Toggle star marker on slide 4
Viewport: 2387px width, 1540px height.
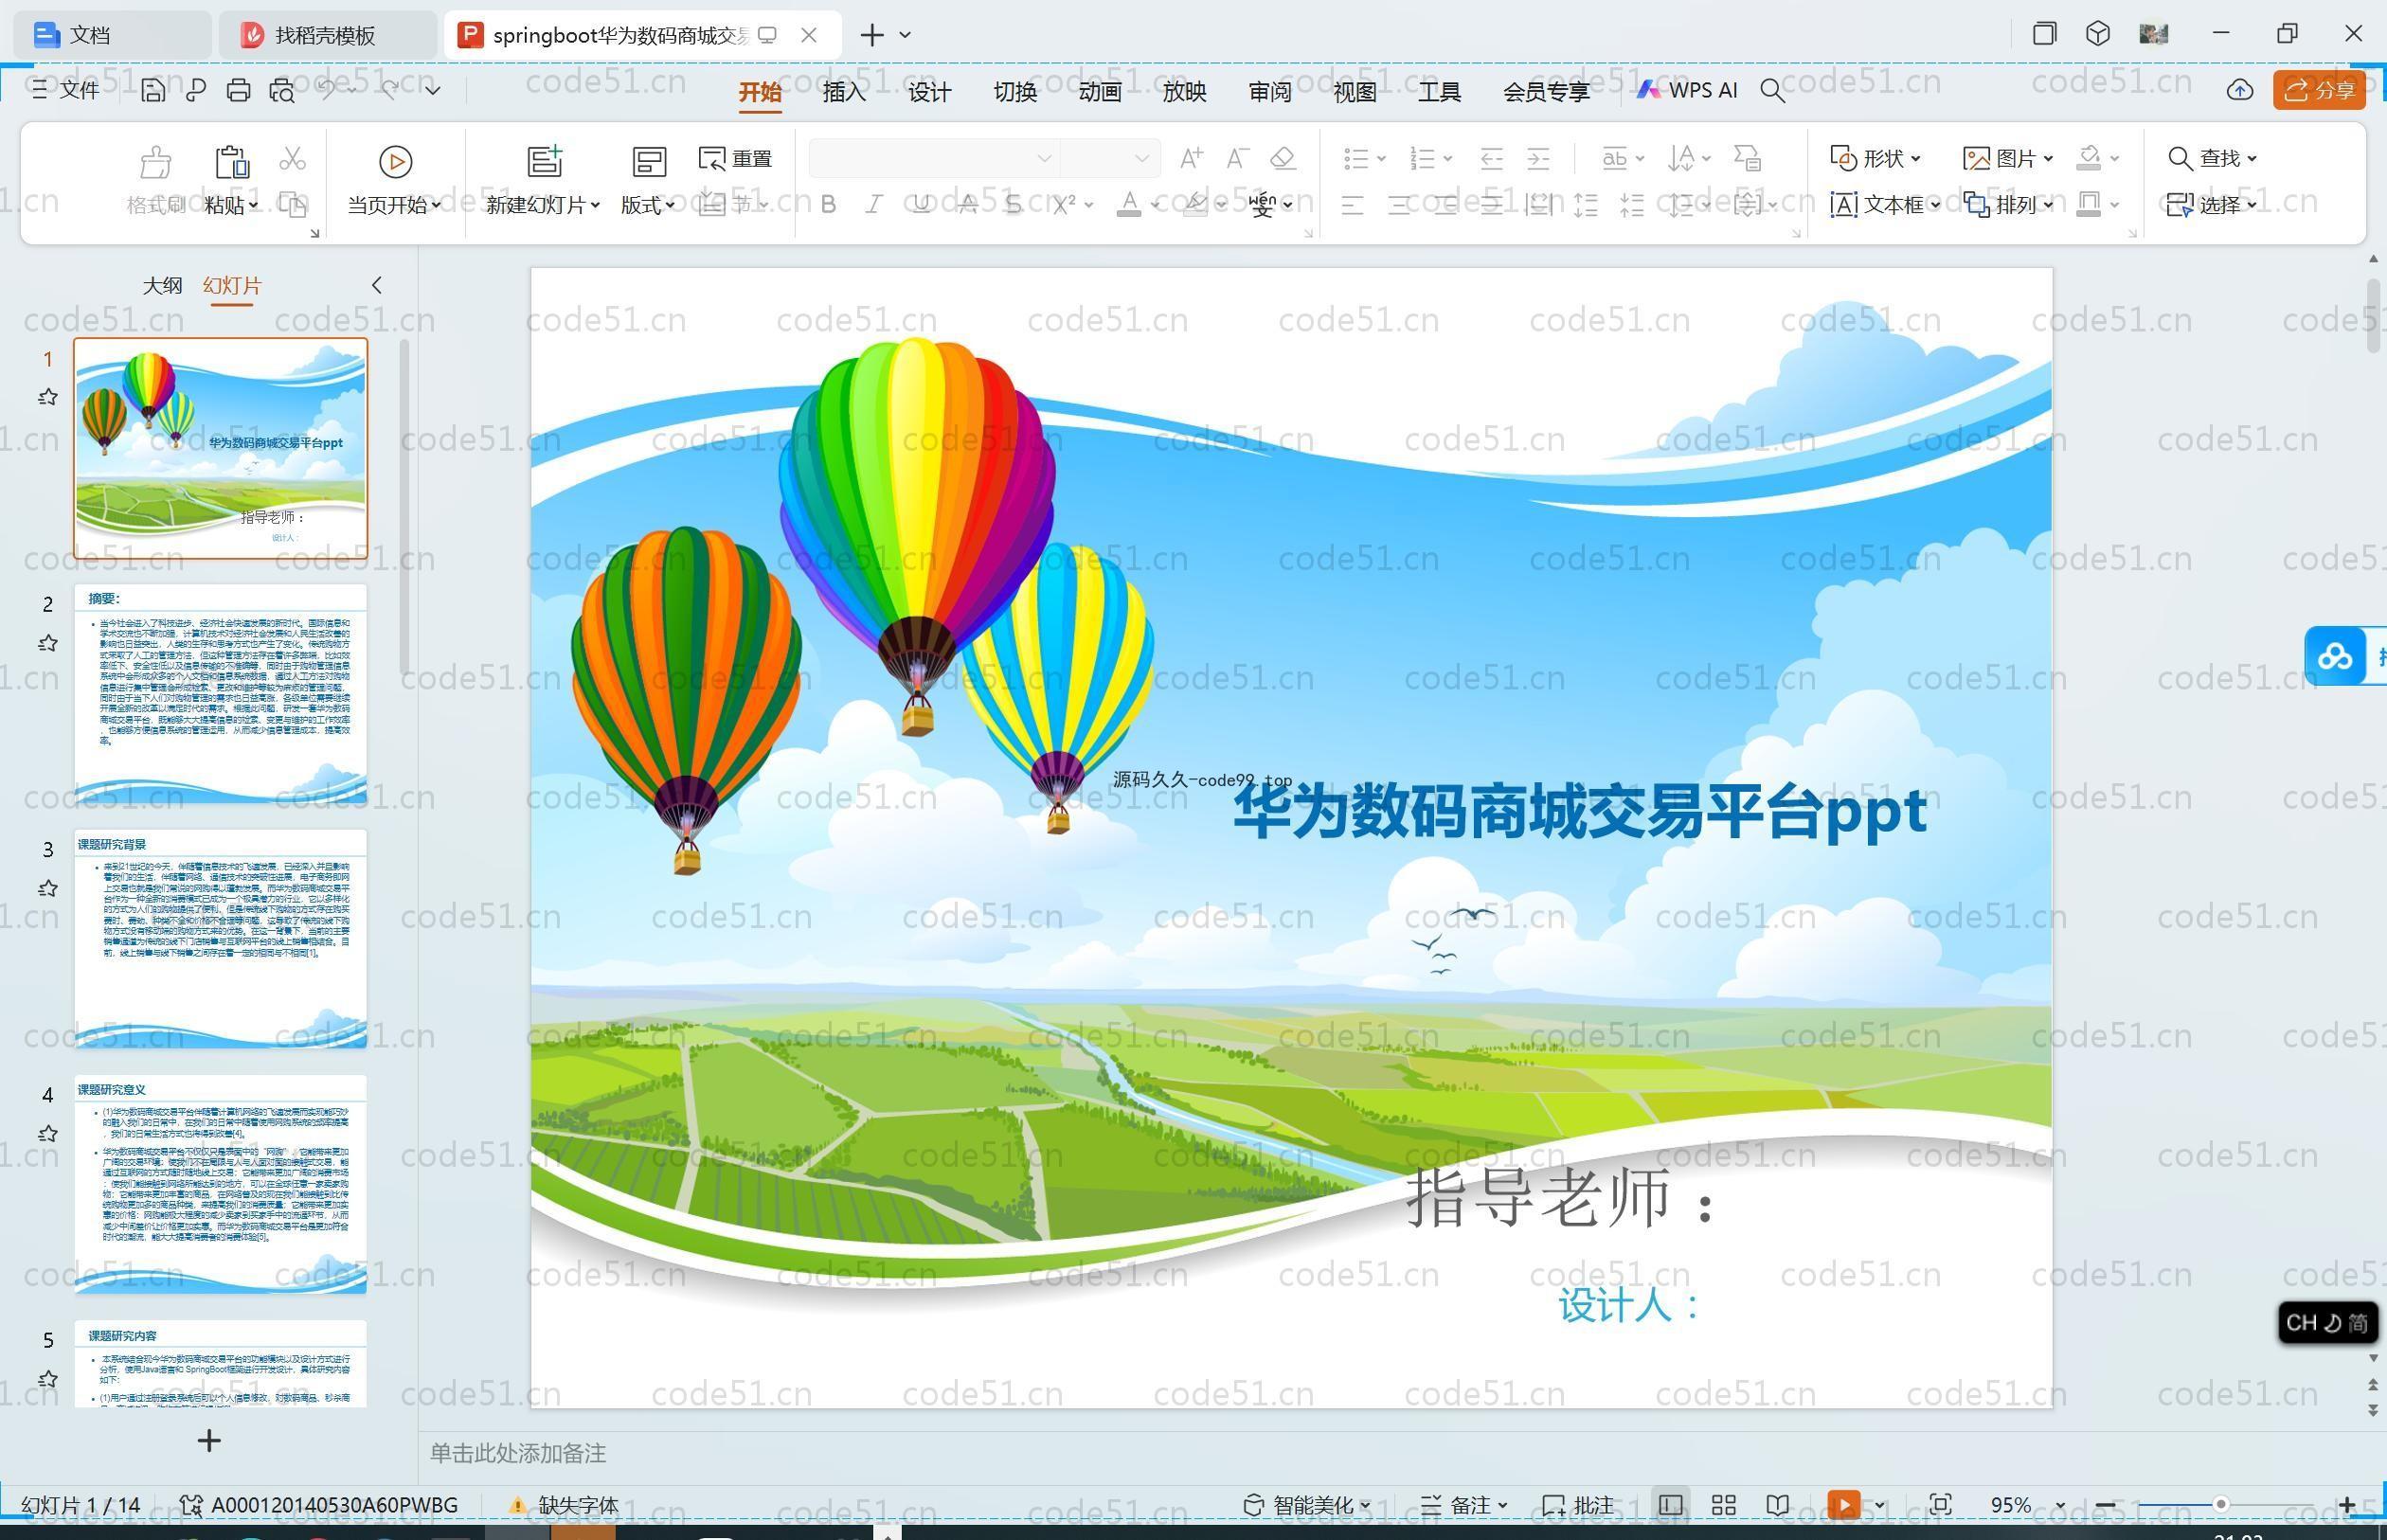[47, 1134]
